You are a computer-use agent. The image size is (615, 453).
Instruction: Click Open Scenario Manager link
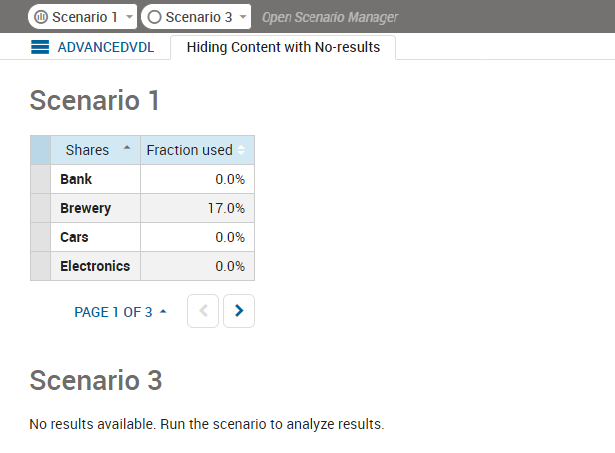[329, 17]
